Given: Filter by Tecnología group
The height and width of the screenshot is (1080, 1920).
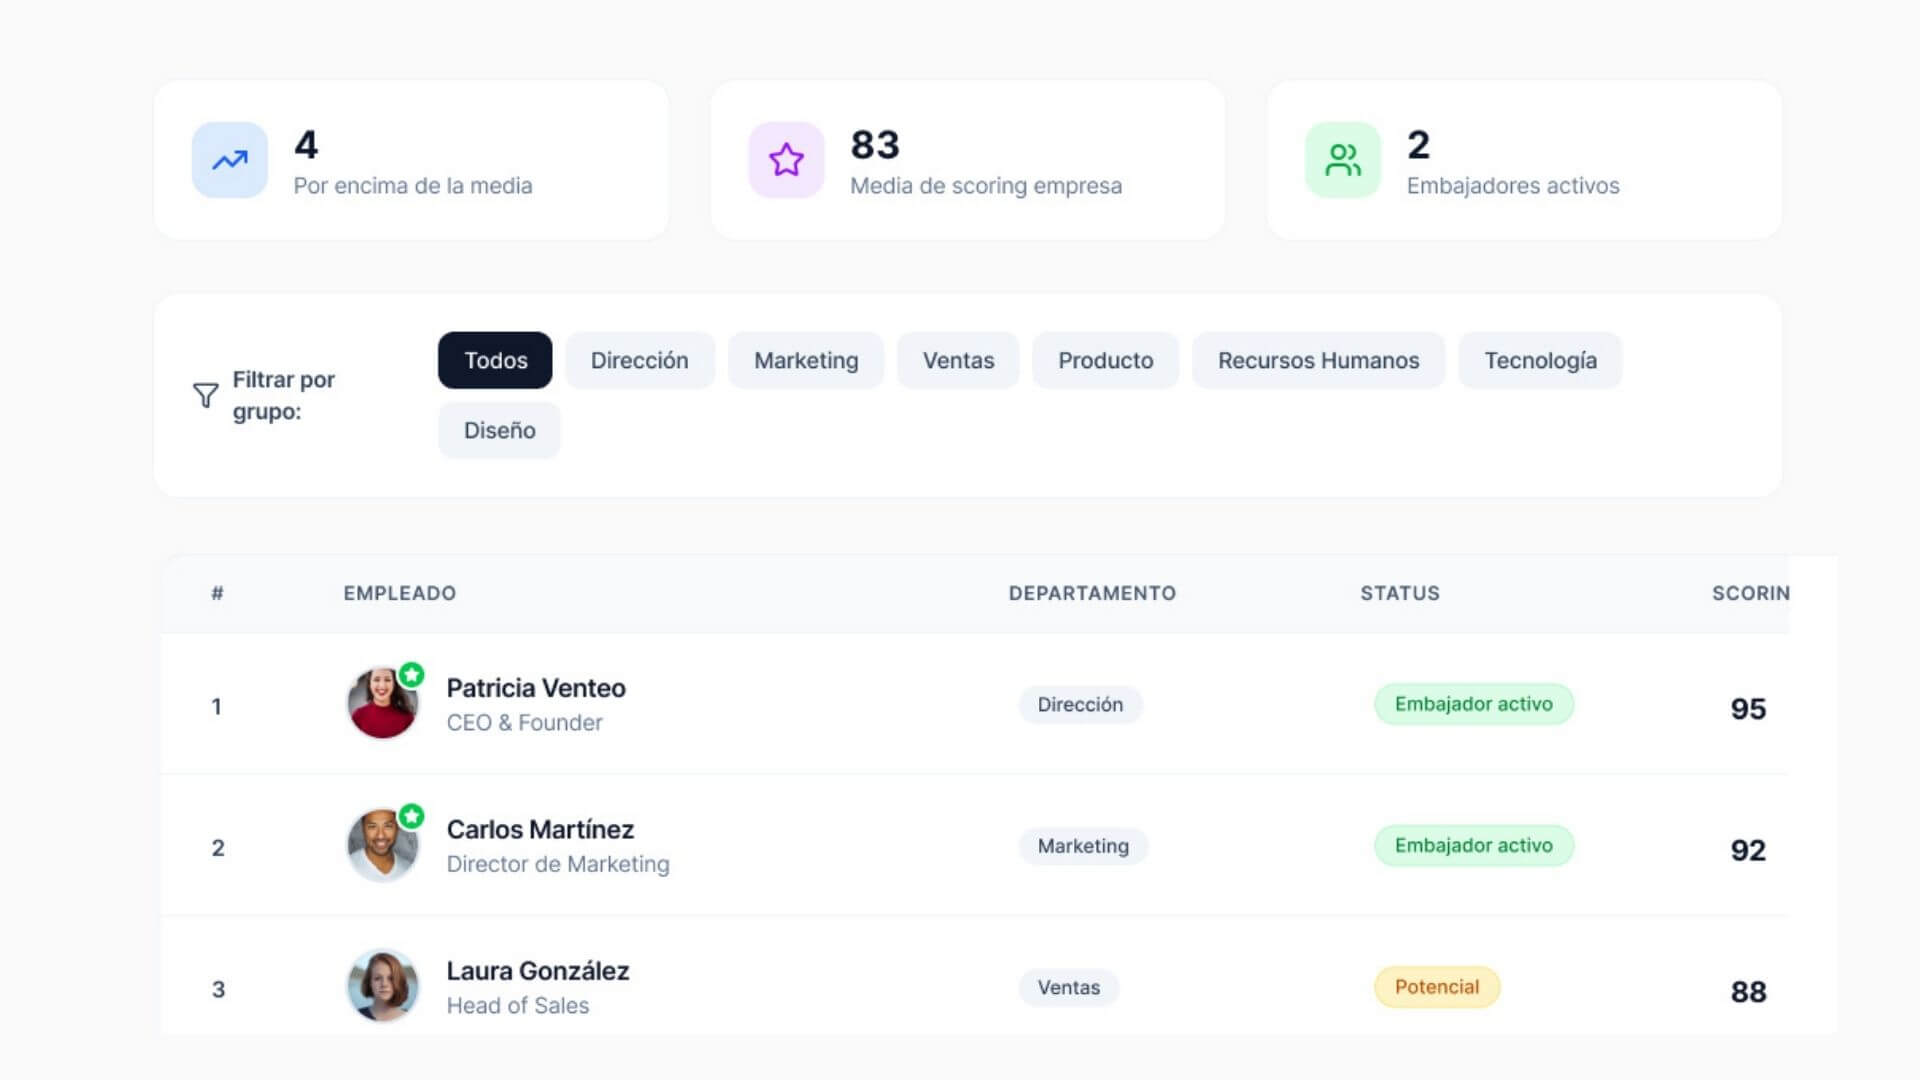Looking at the screenshot, I should point(1539,360).
